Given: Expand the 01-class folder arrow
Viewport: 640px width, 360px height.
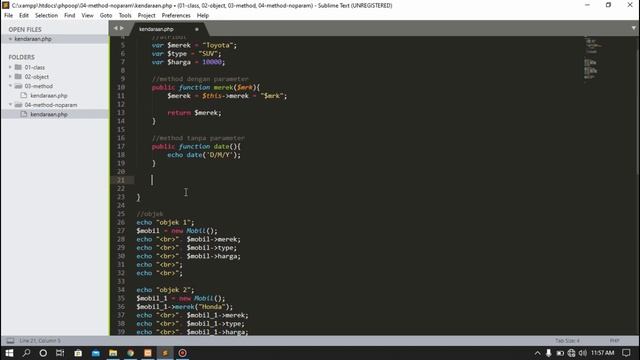Looking at the screenshot, I should click(10, 67).
